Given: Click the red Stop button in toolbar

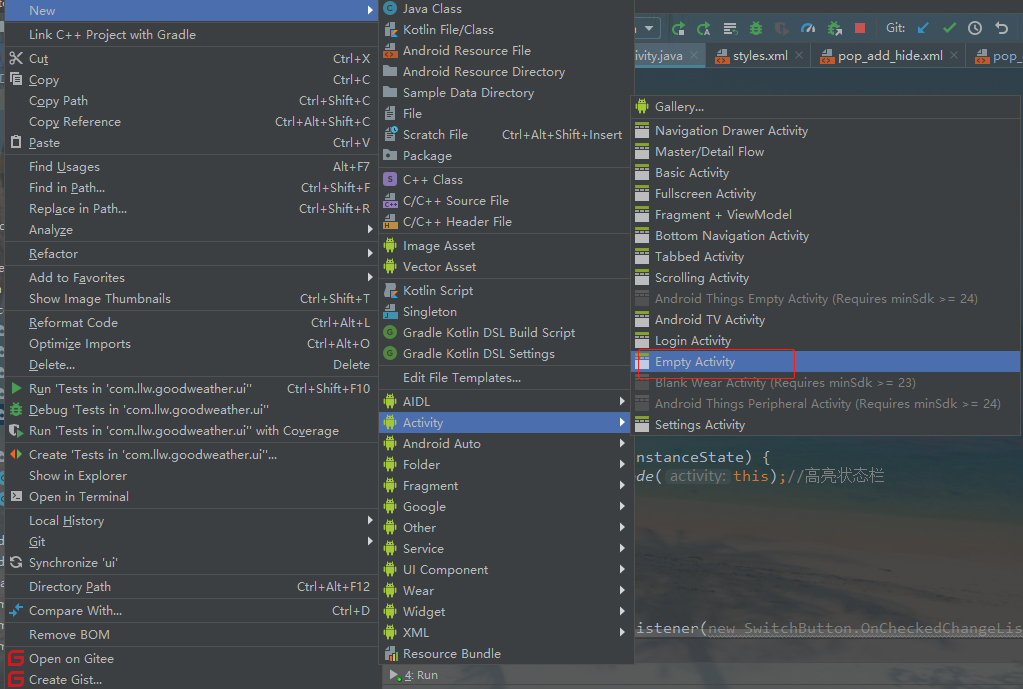Looking at the screenshot, I should pos(860,28).
